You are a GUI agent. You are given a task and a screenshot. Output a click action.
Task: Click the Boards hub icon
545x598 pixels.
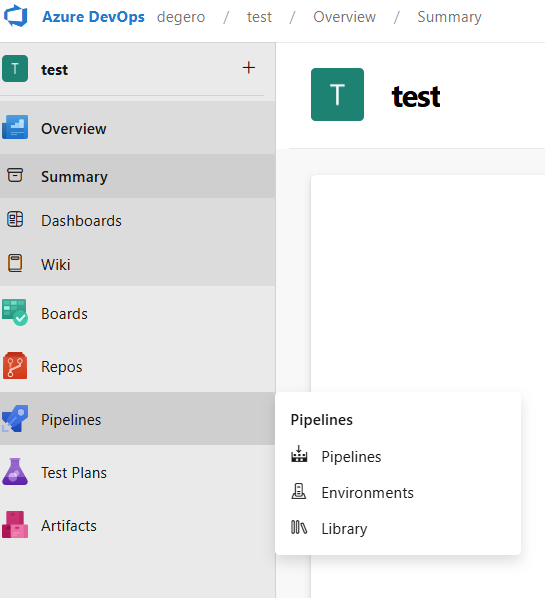[15, 312]
